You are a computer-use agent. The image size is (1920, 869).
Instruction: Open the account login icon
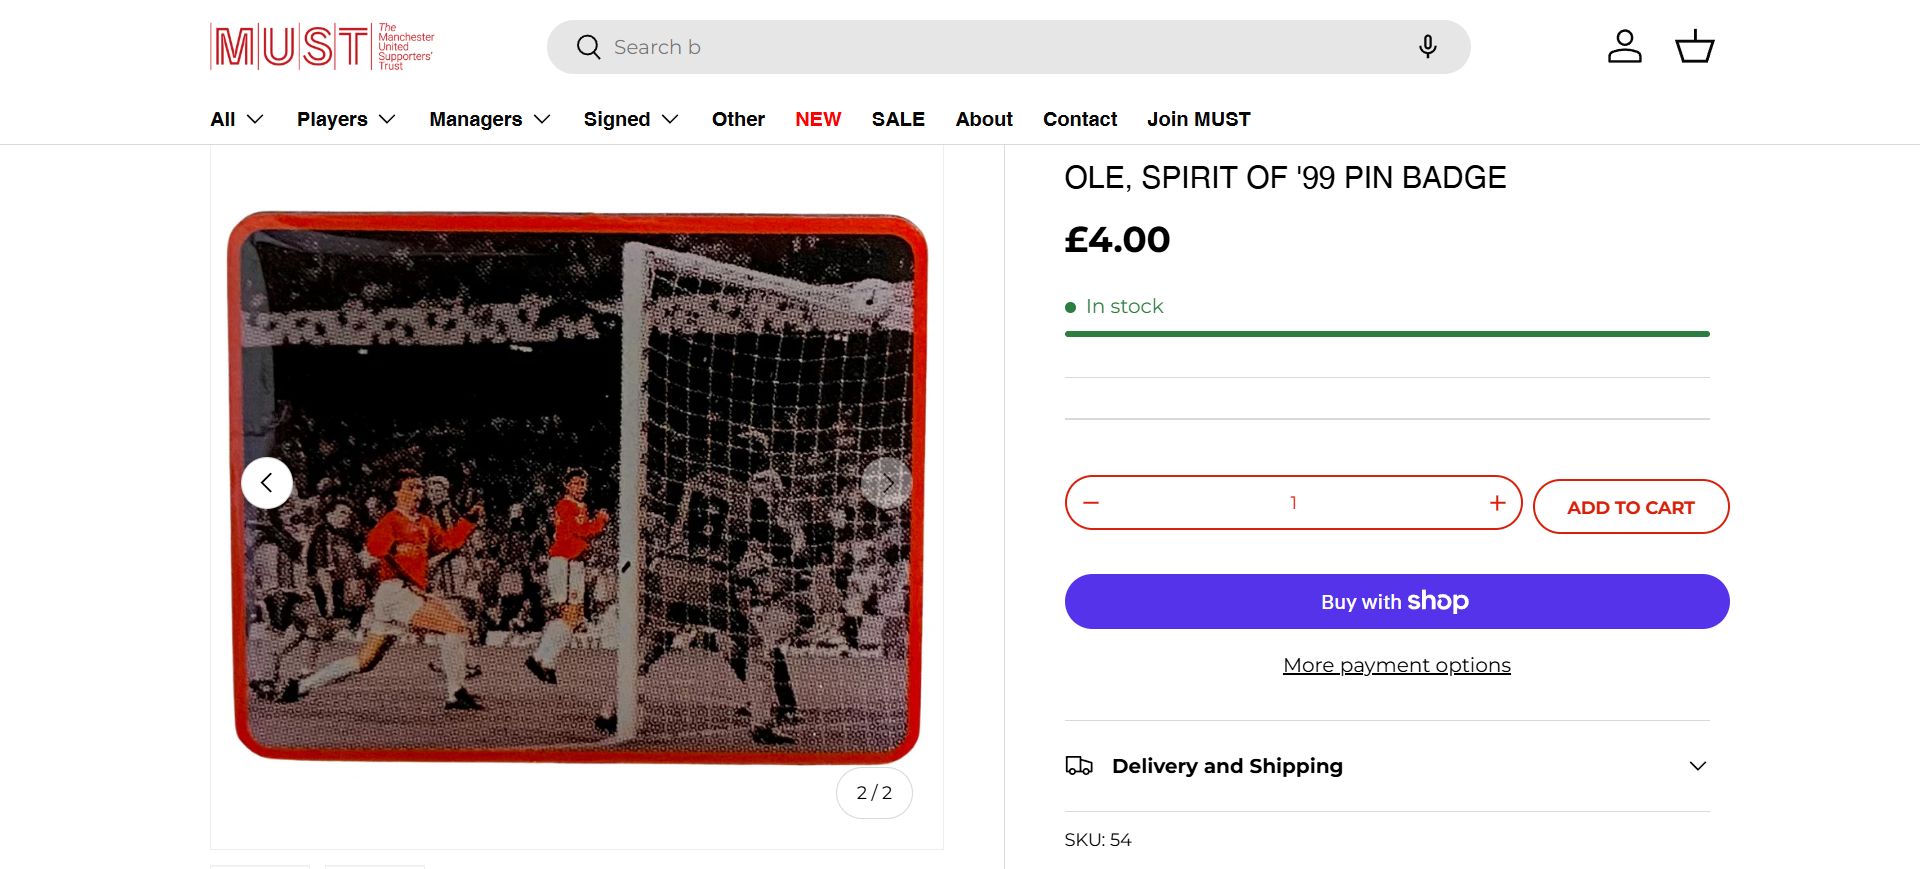point(1624,47)
